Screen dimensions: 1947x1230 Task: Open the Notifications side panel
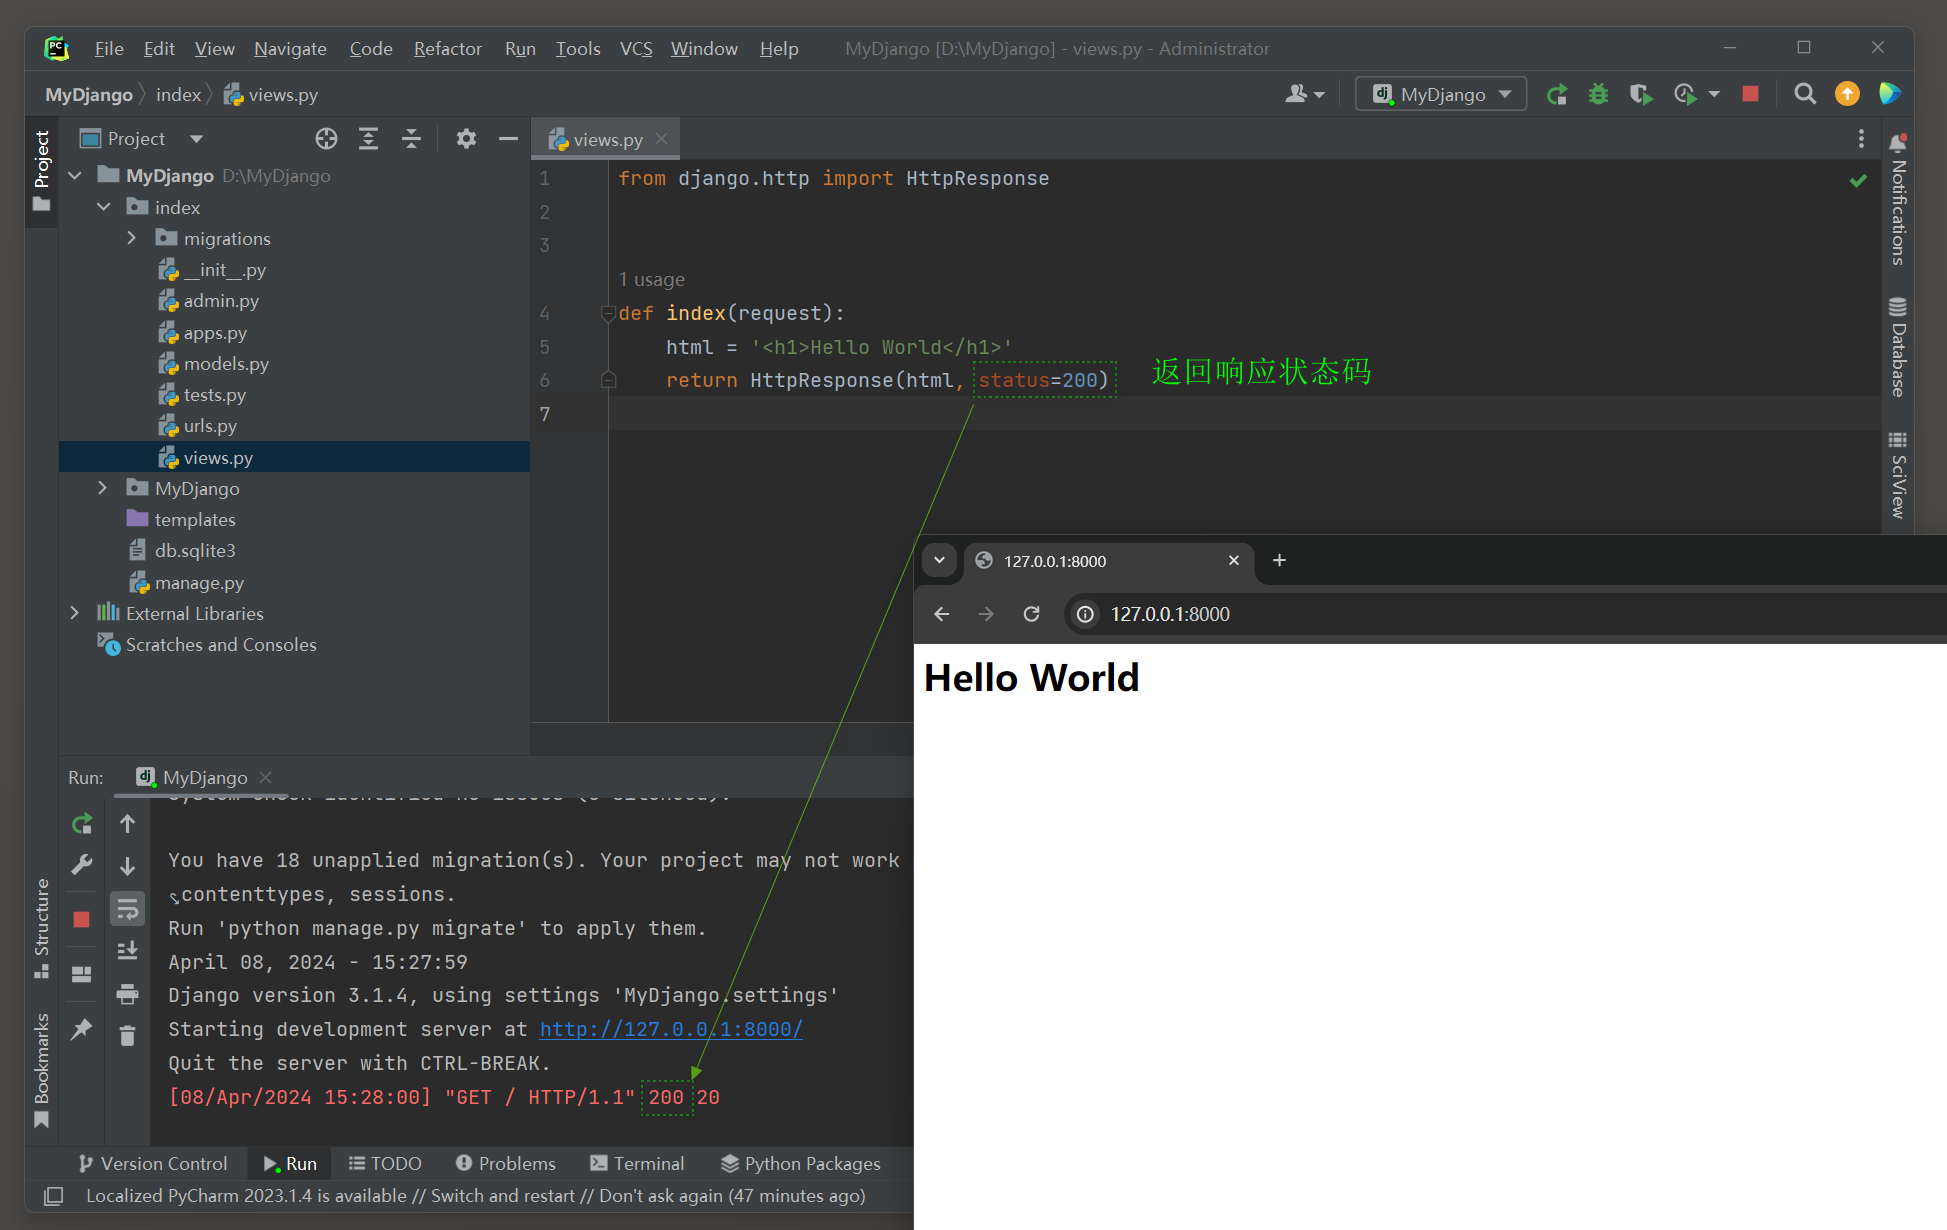click(x=1897, y=199)
